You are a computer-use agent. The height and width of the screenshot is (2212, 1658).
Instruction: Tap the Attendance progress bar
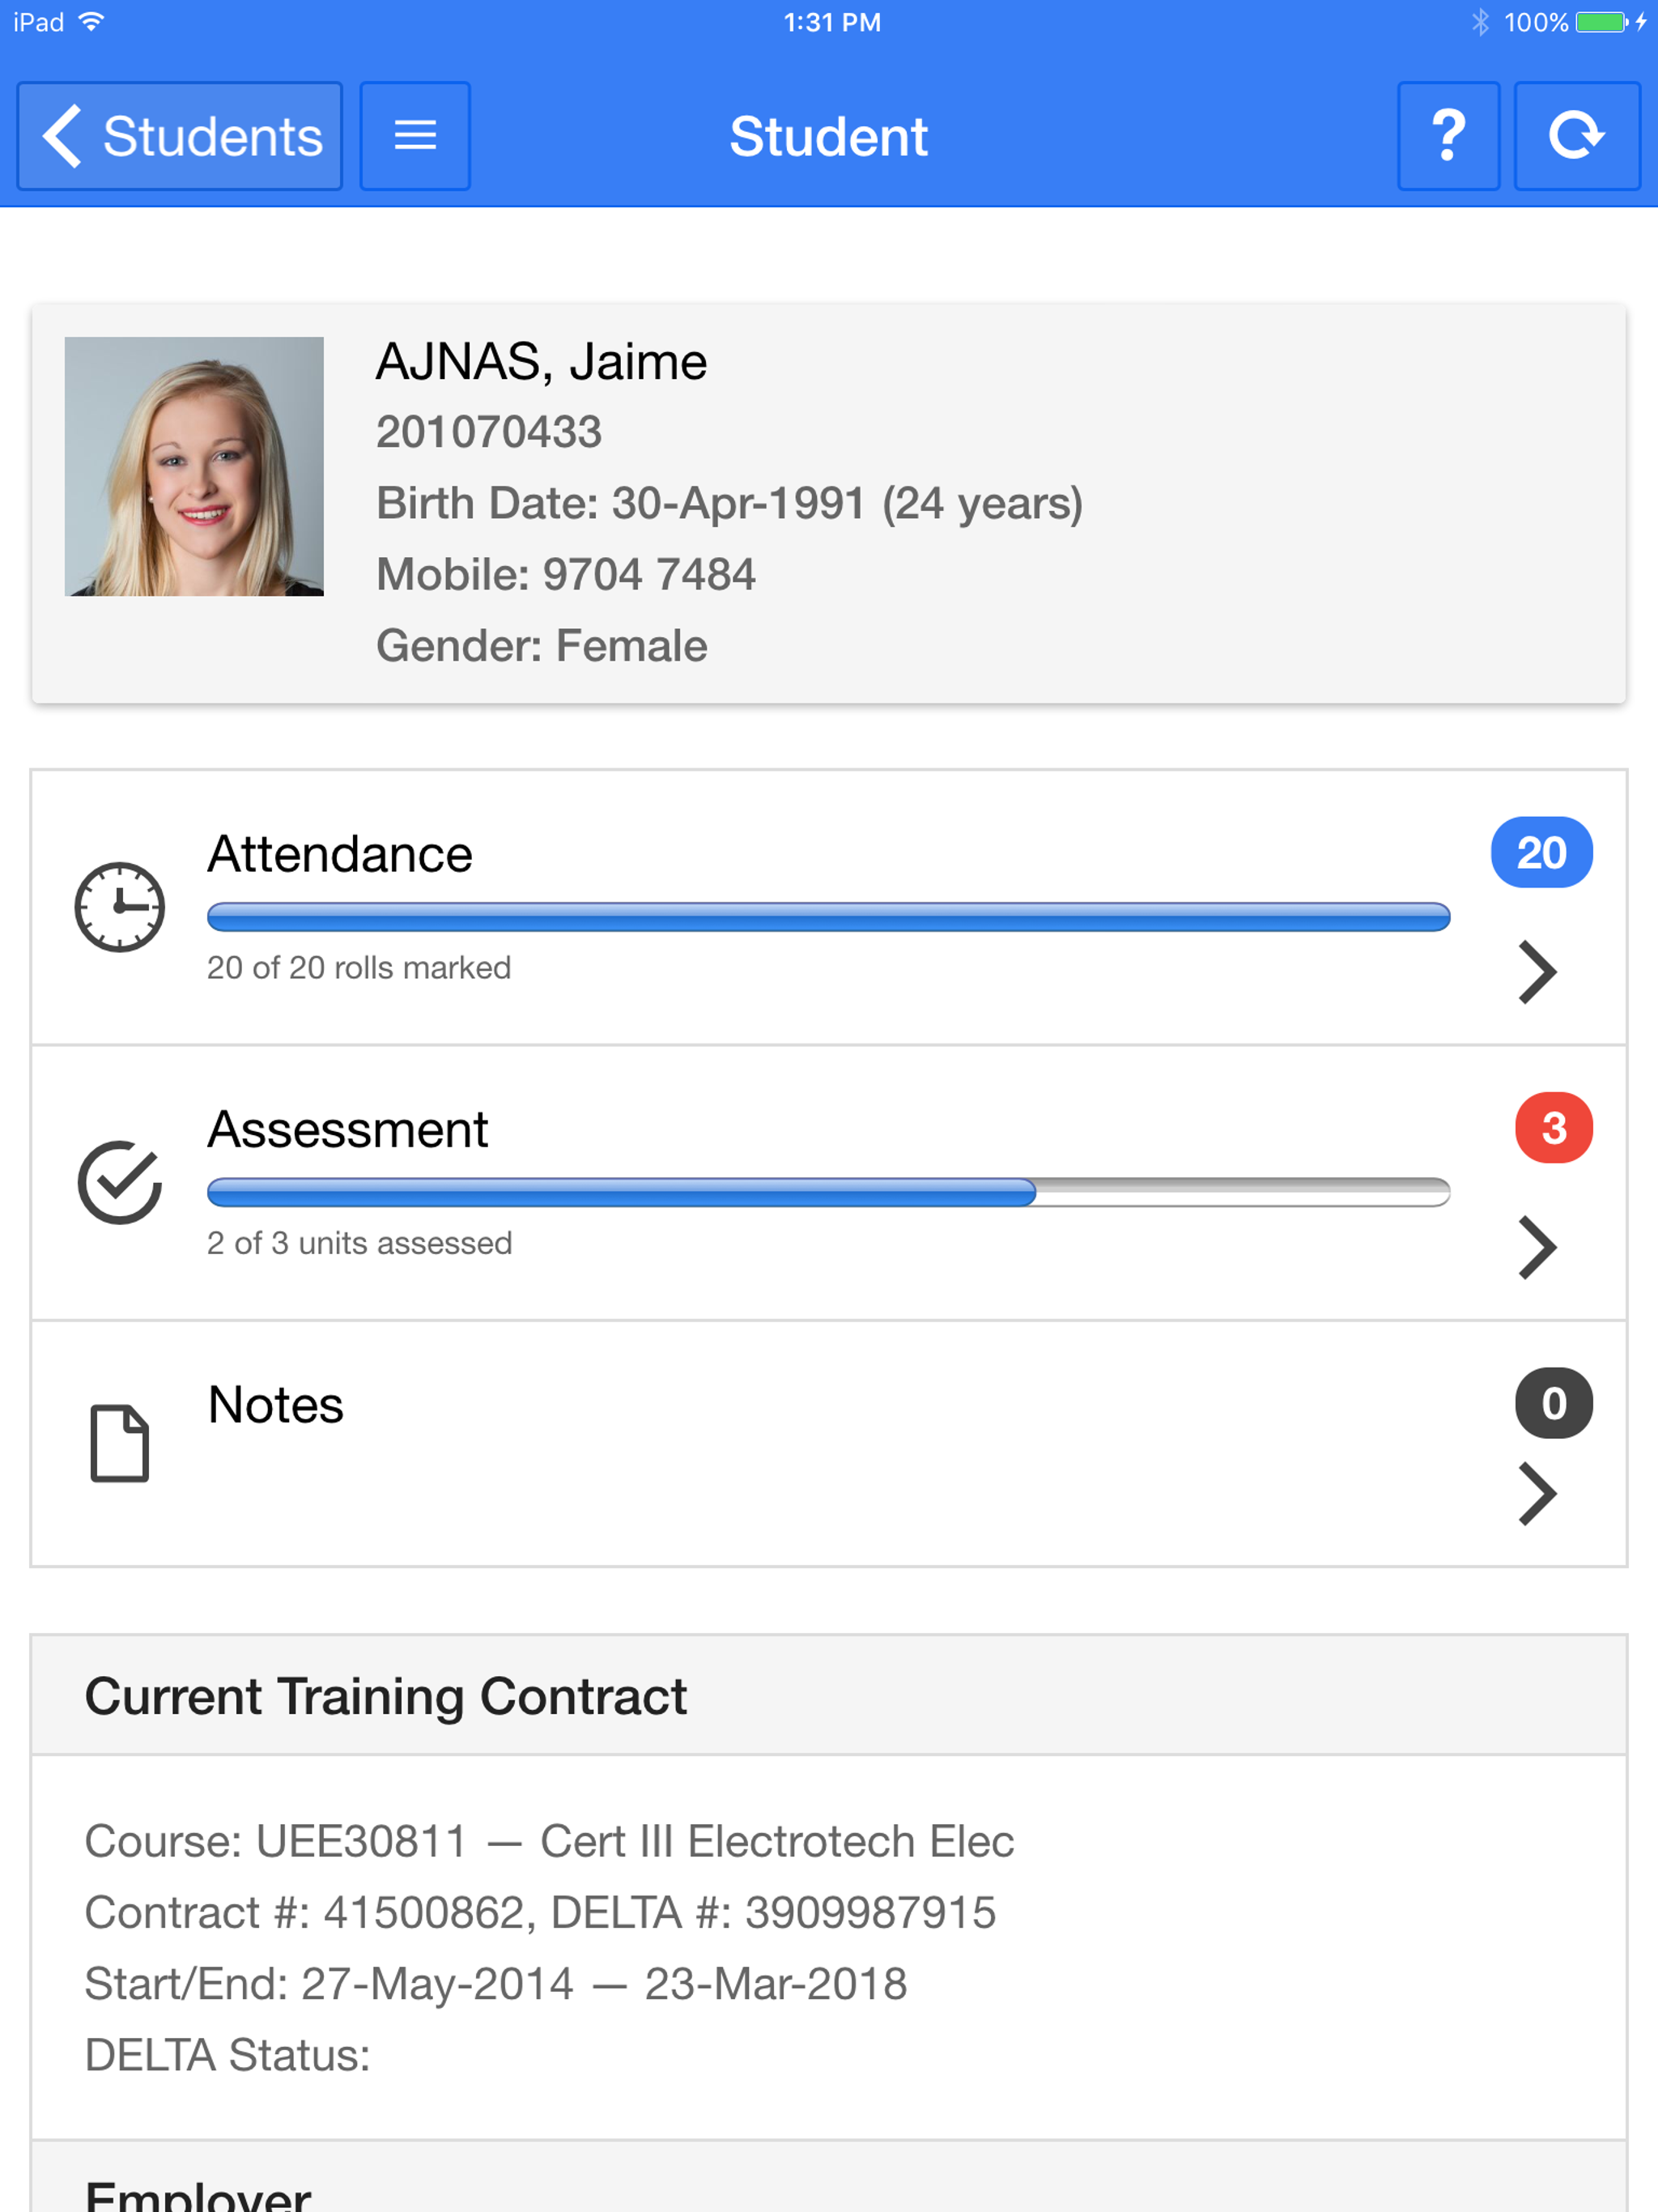click(828, 917)
